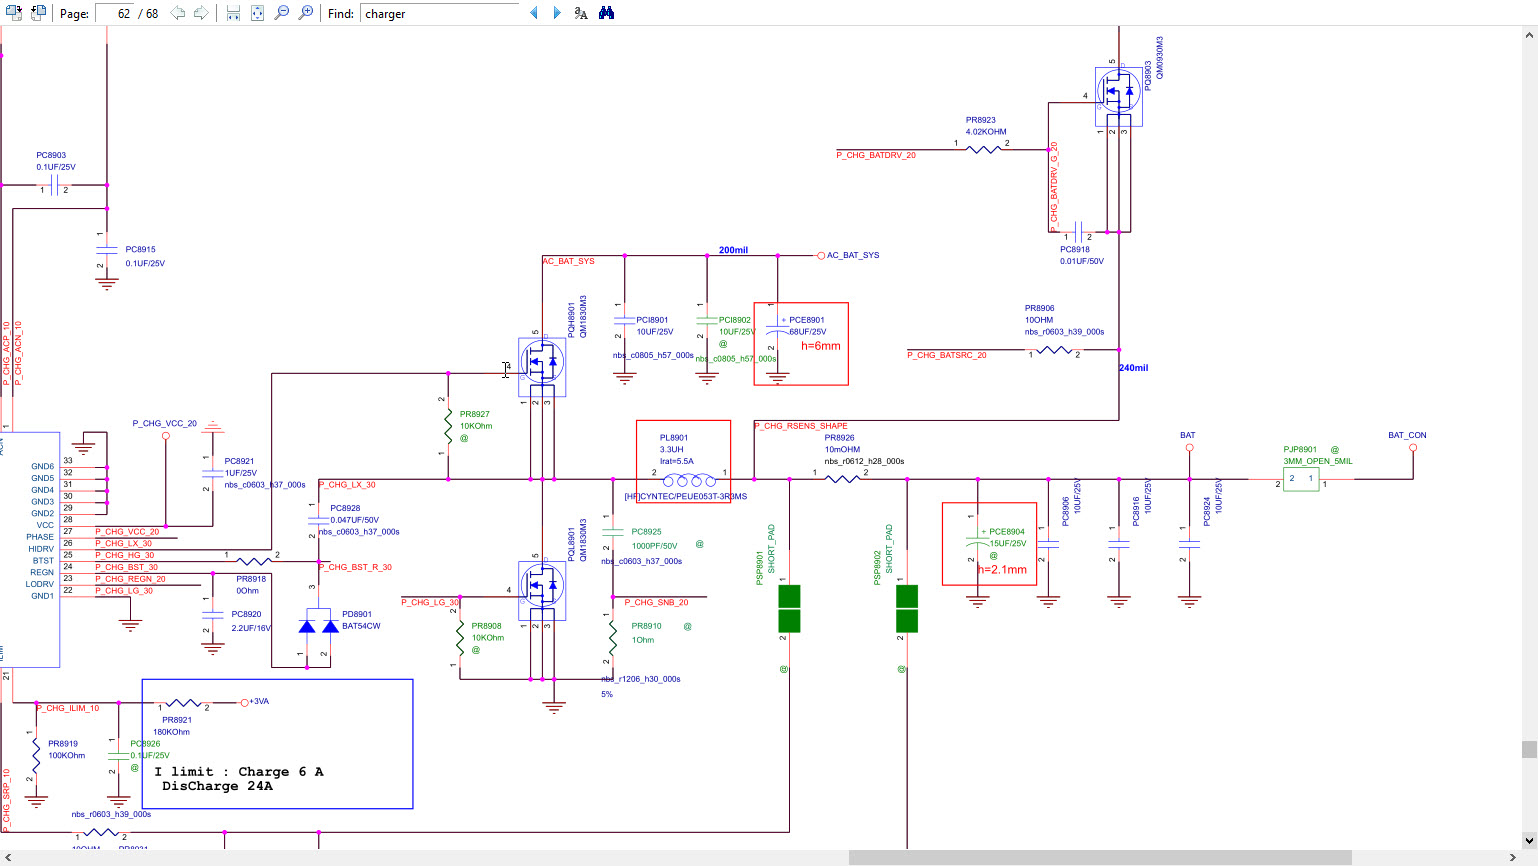Viewport: 1538px width, 866px height.
Task: Click the page icon with left-pointing arrow
Action: [x=38, y=13]
